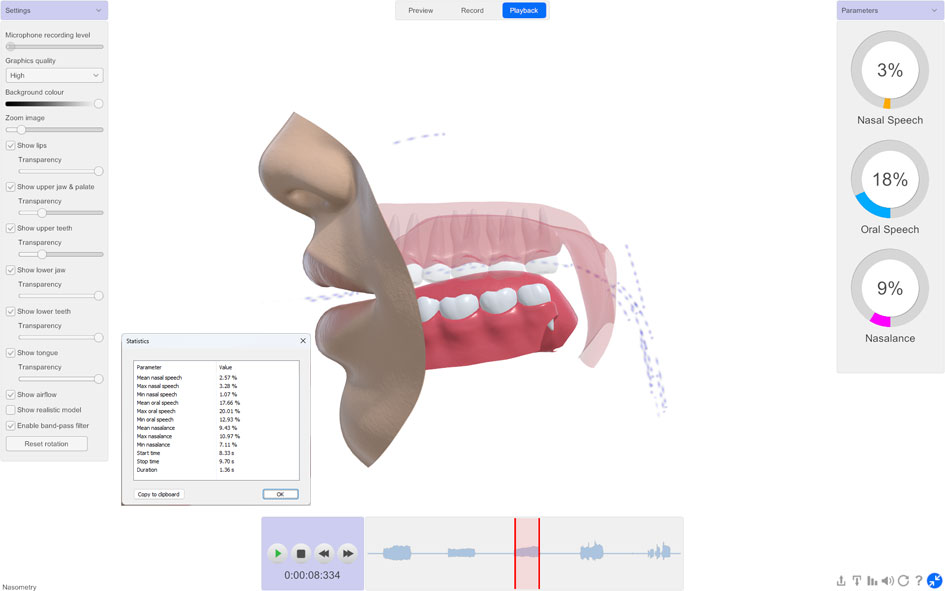The image size is (945, 591).
Task: Click Copy to clipboard in Statistics dialog
Action: point(159,494)
